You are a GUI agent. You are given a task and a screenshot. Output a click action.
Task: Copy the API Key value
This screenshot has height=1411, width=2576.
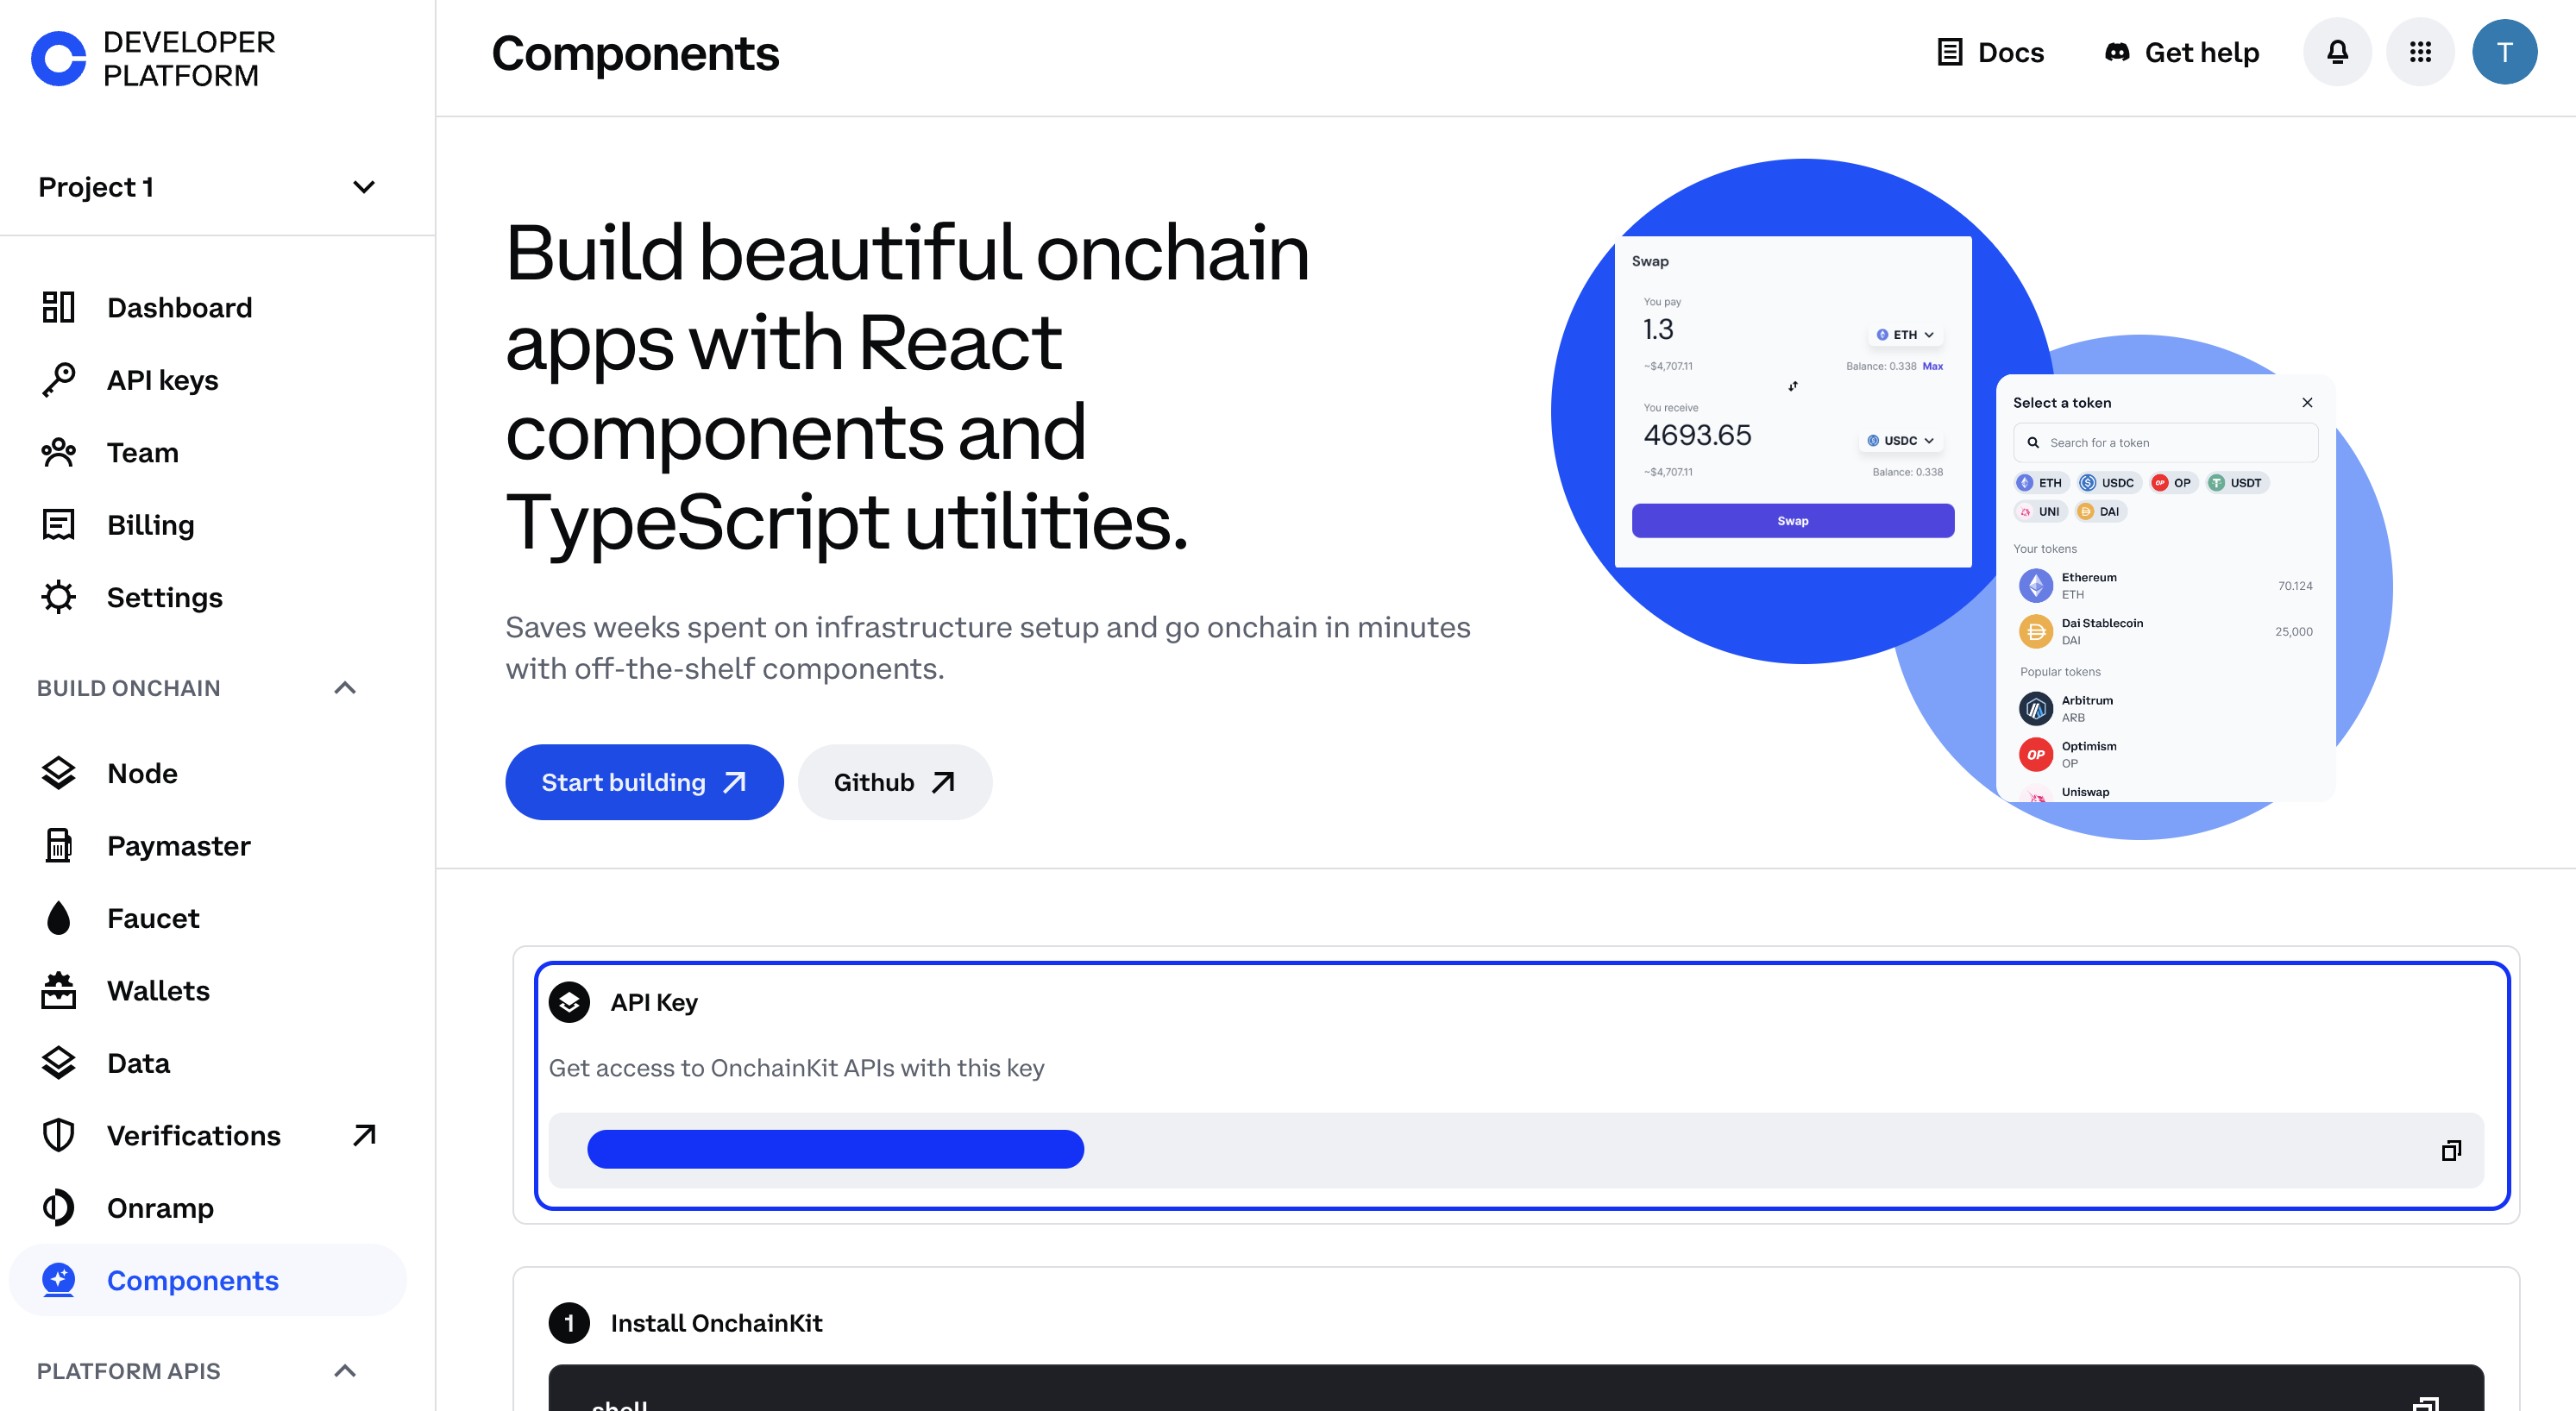tap(2451, 1149)
